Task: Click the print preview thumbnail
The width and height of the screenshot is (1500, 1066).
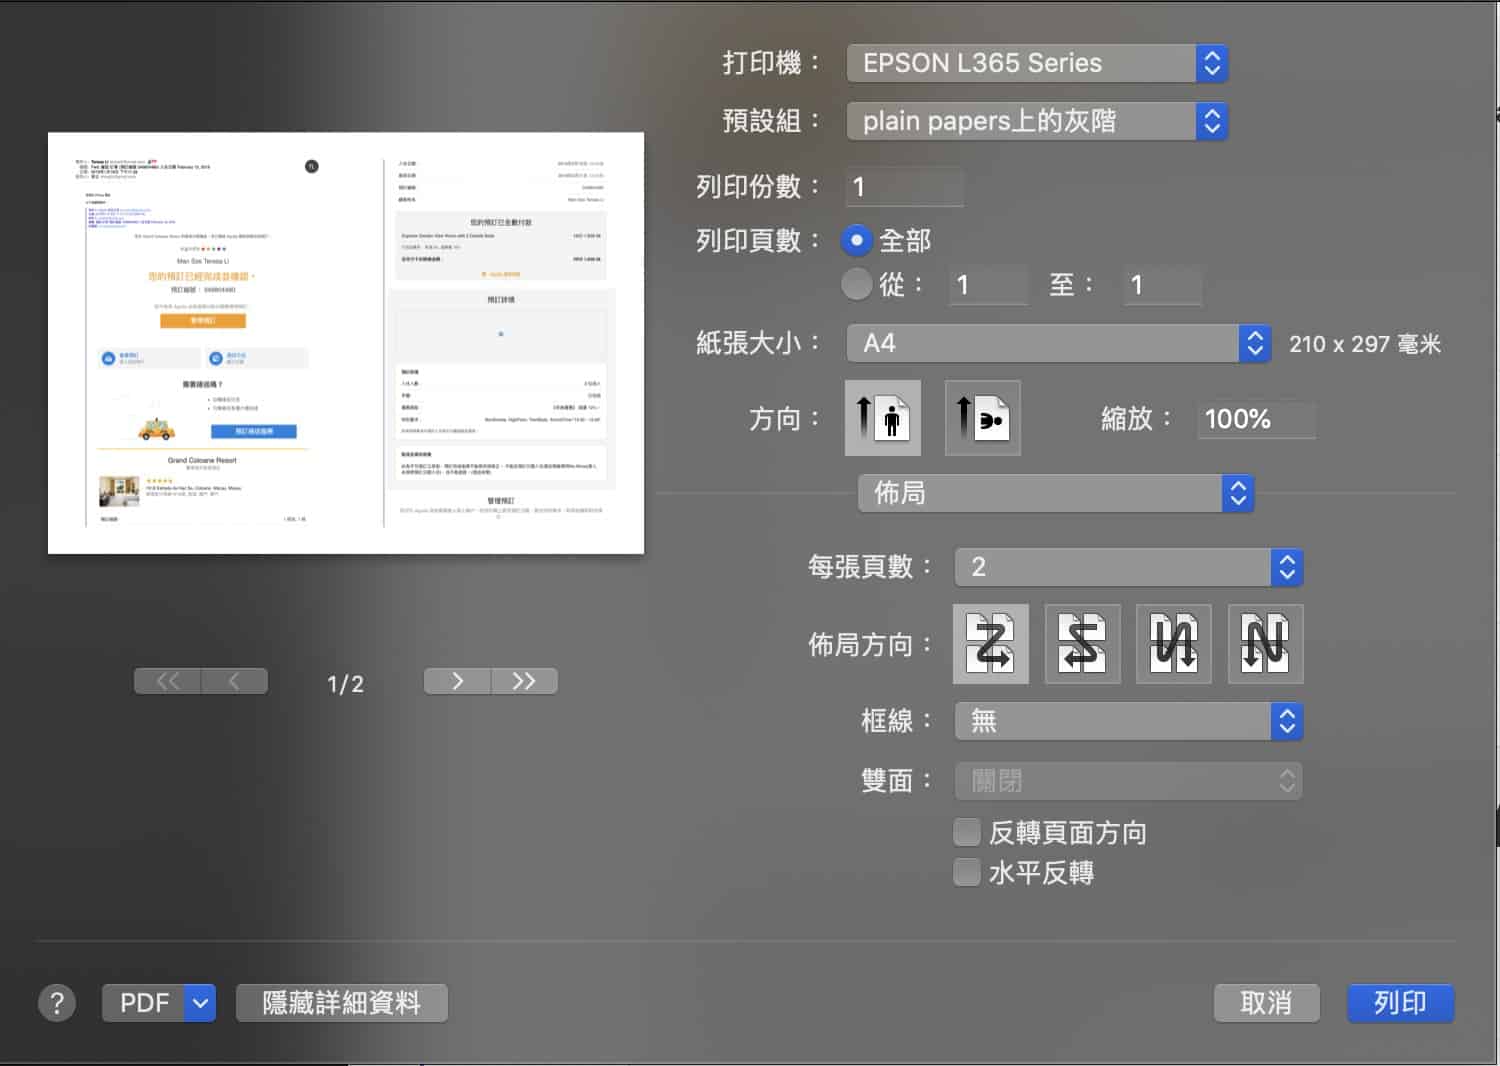Action: tap(346, 343)
